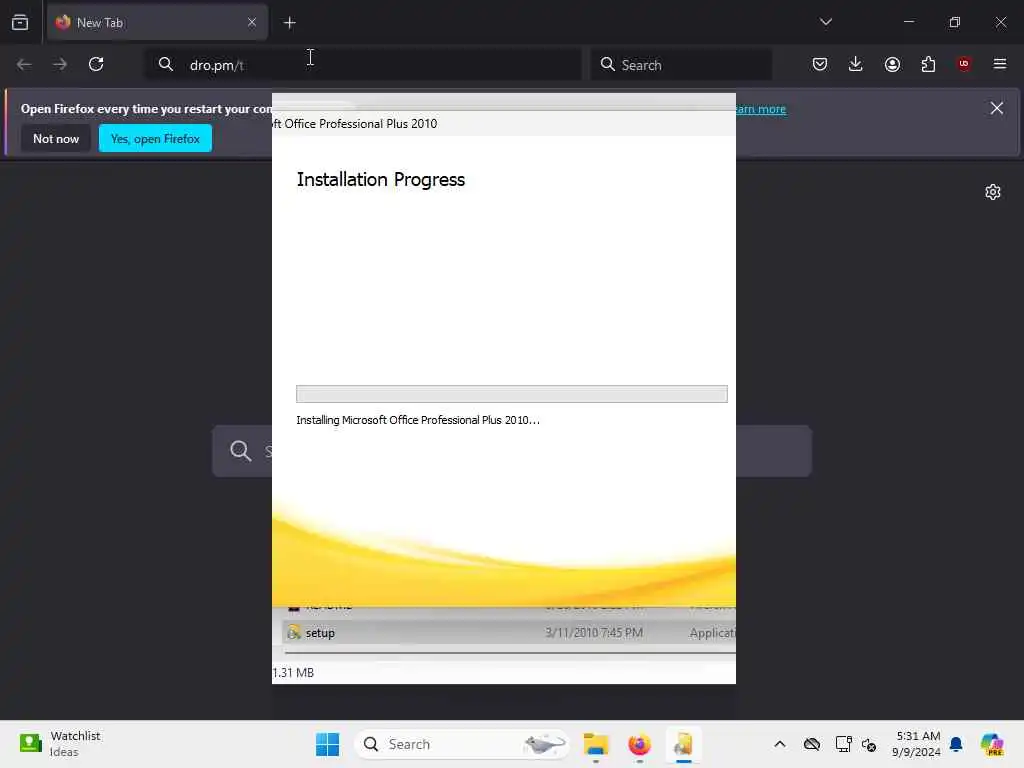Open the Extensions puzzle icon

click(928, 64)
